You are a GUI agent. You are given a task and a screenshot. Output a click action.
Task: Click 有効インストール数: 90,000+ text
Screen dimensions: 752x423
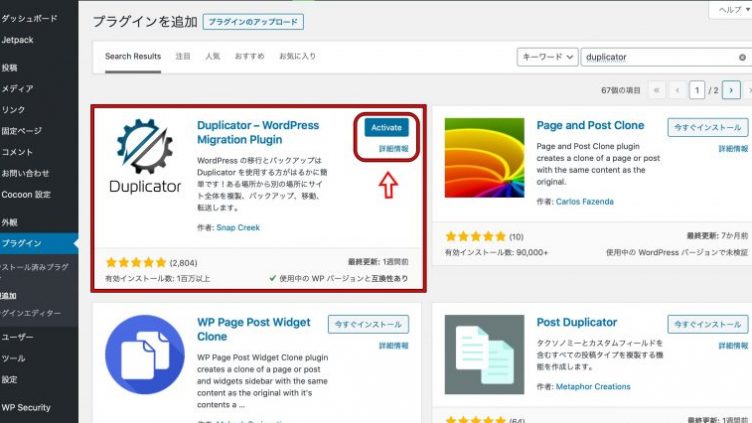[x=496, y=252]
